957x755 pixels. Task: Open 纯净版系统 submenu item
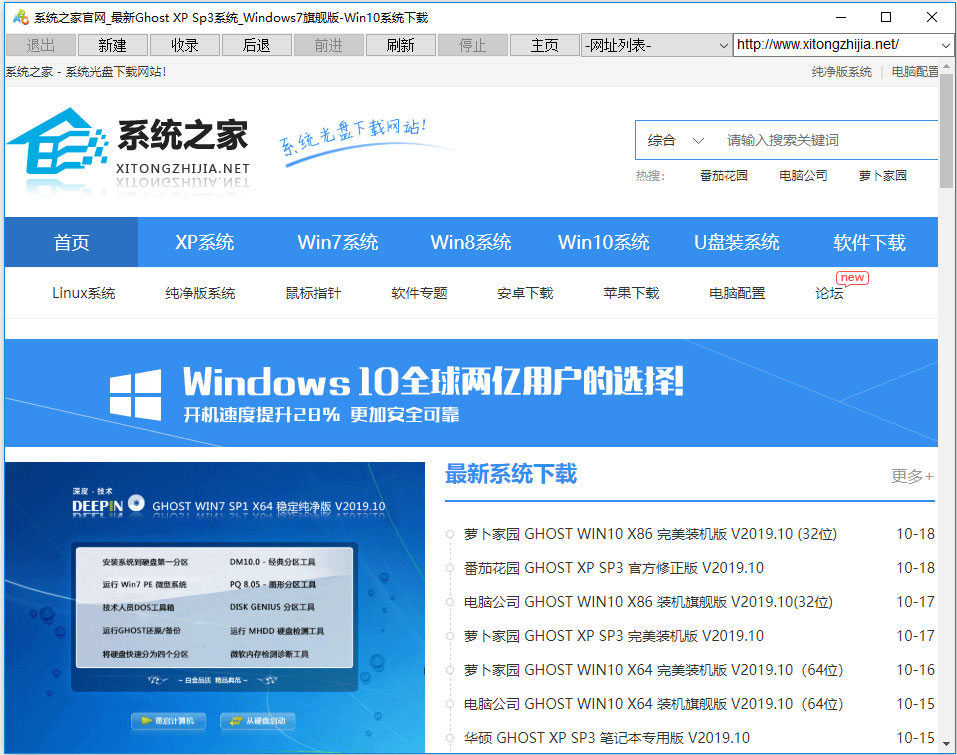[x=200, y=293]
